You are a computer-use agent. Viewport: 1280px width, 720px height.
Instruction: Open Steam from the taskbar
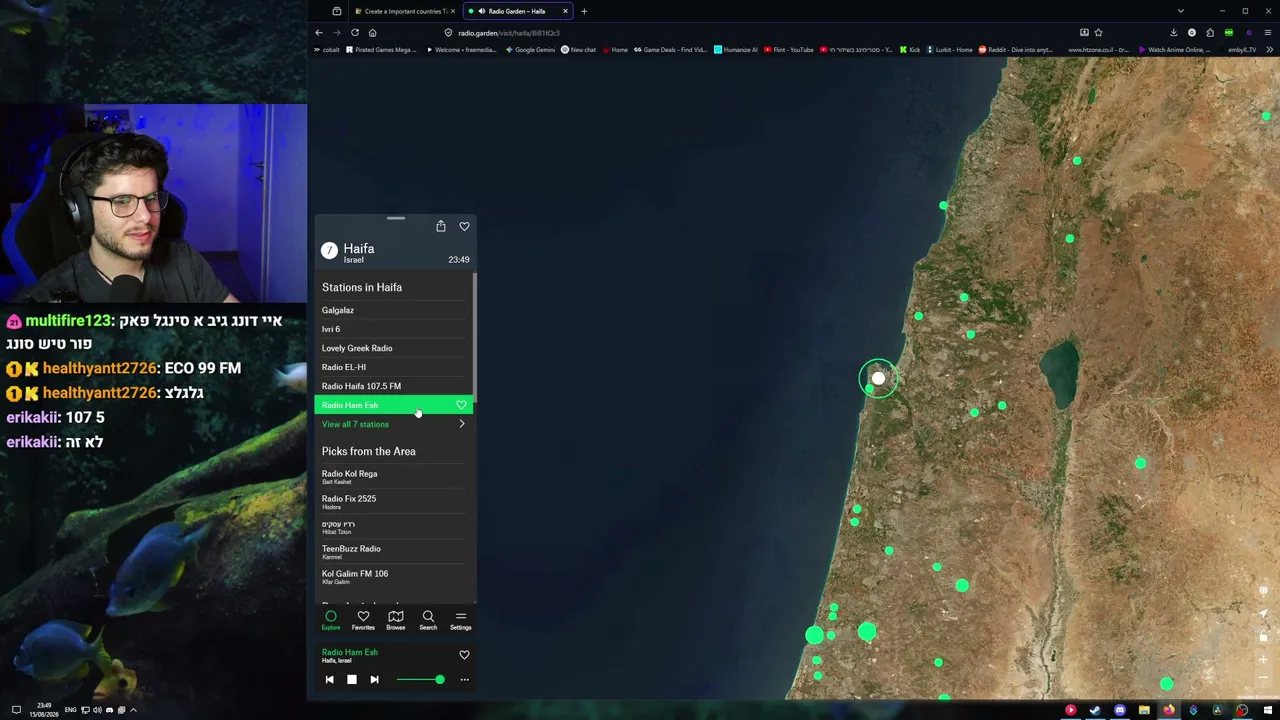tap(1095, 711)
